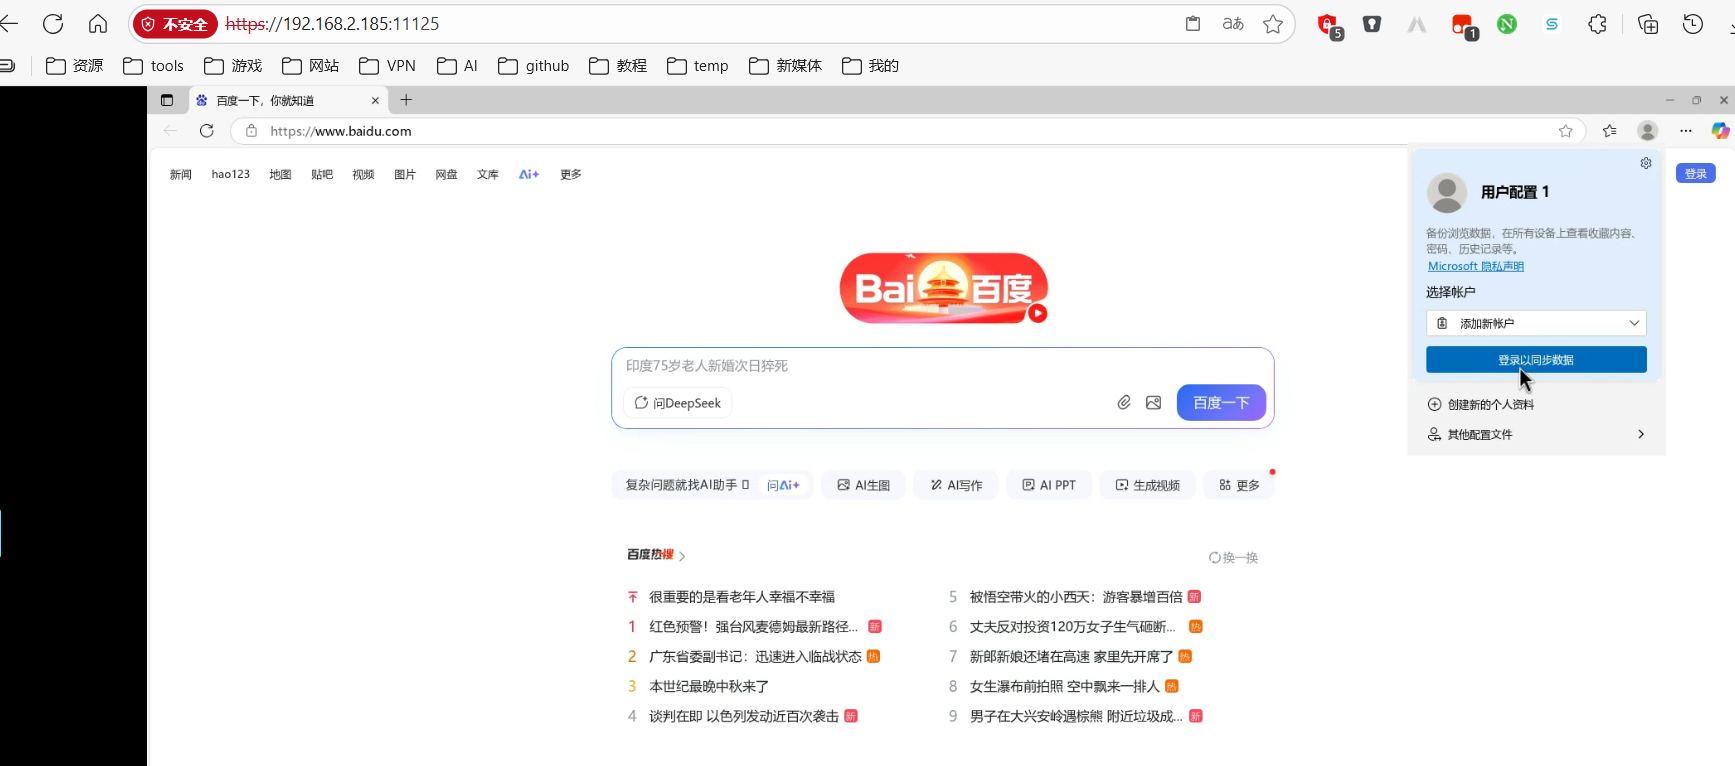Add a new tab in inner browser
The height and width of the screenshot is (766, 1735).
(406, 100)
